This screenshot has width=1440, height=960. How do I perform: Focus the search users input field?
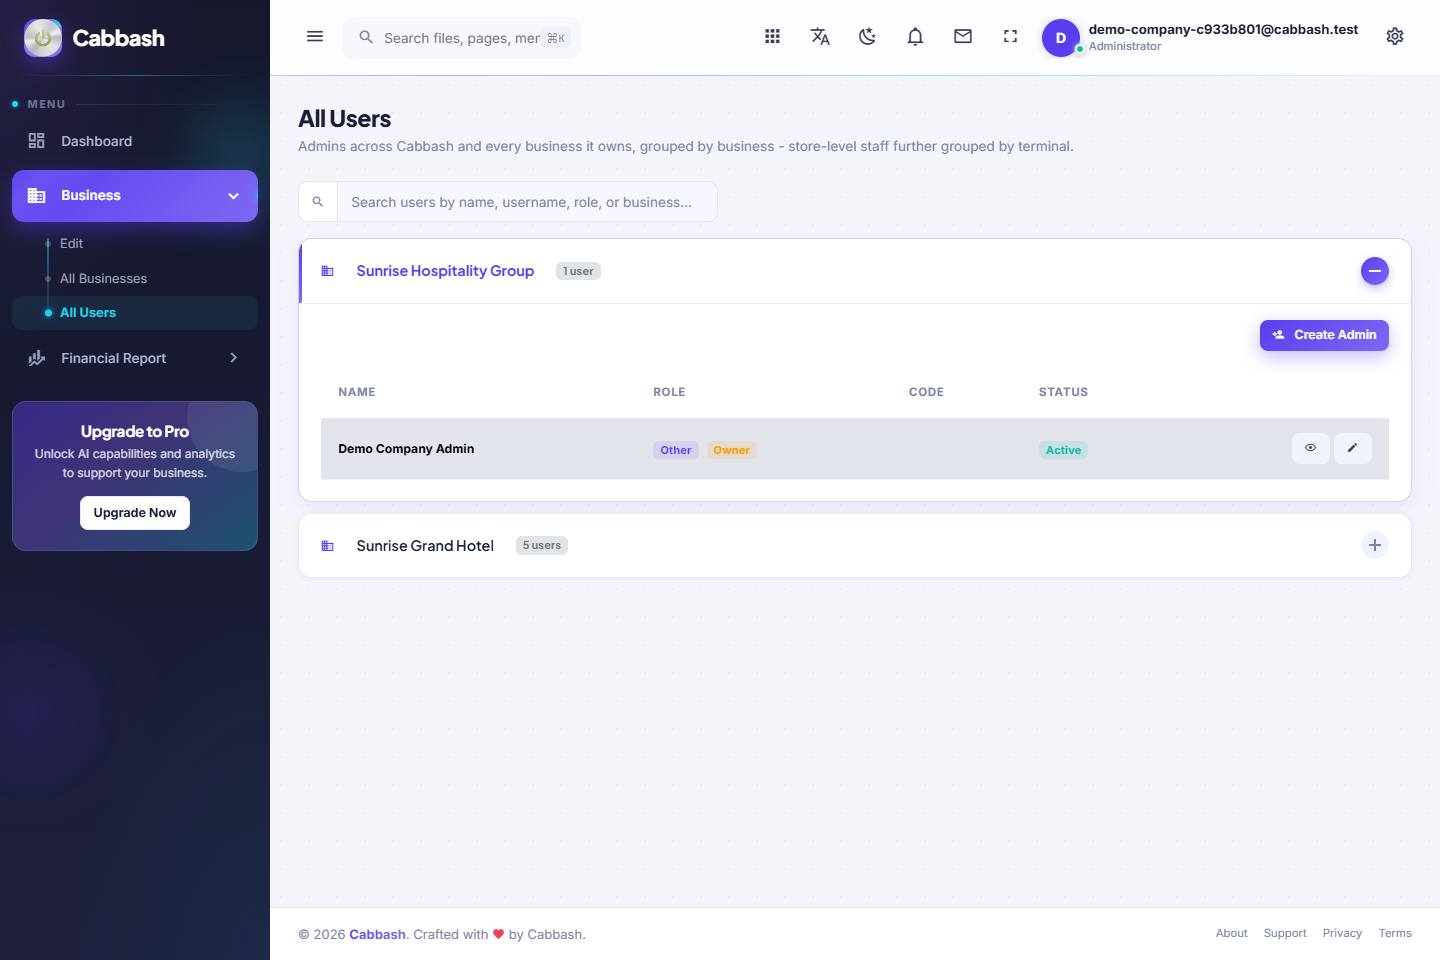pyautogui.click(x=527, y=202)
